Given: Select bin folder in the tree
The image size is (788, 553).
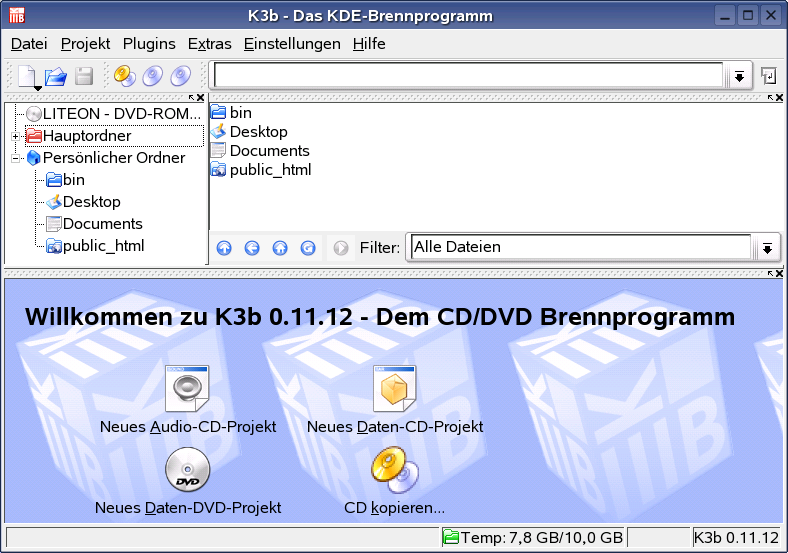Looking at the screenshot, I should [65, 180].
